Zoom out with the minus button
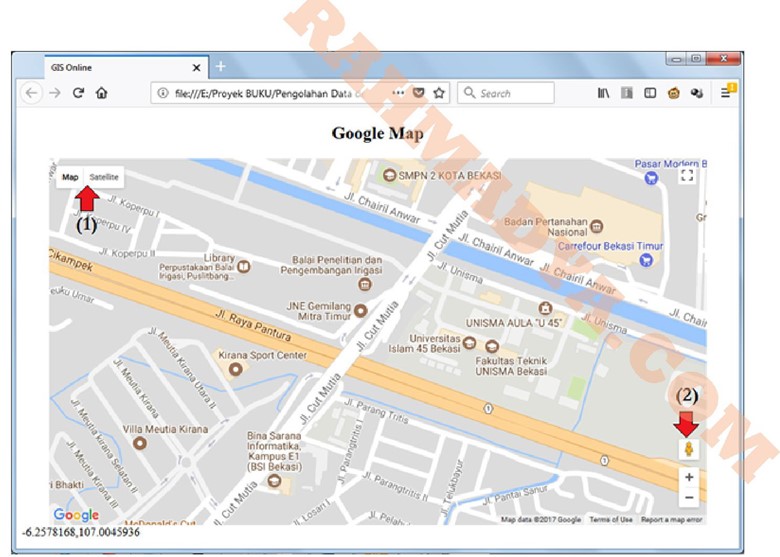The image size is (780, 557). [x=689, y=497]
